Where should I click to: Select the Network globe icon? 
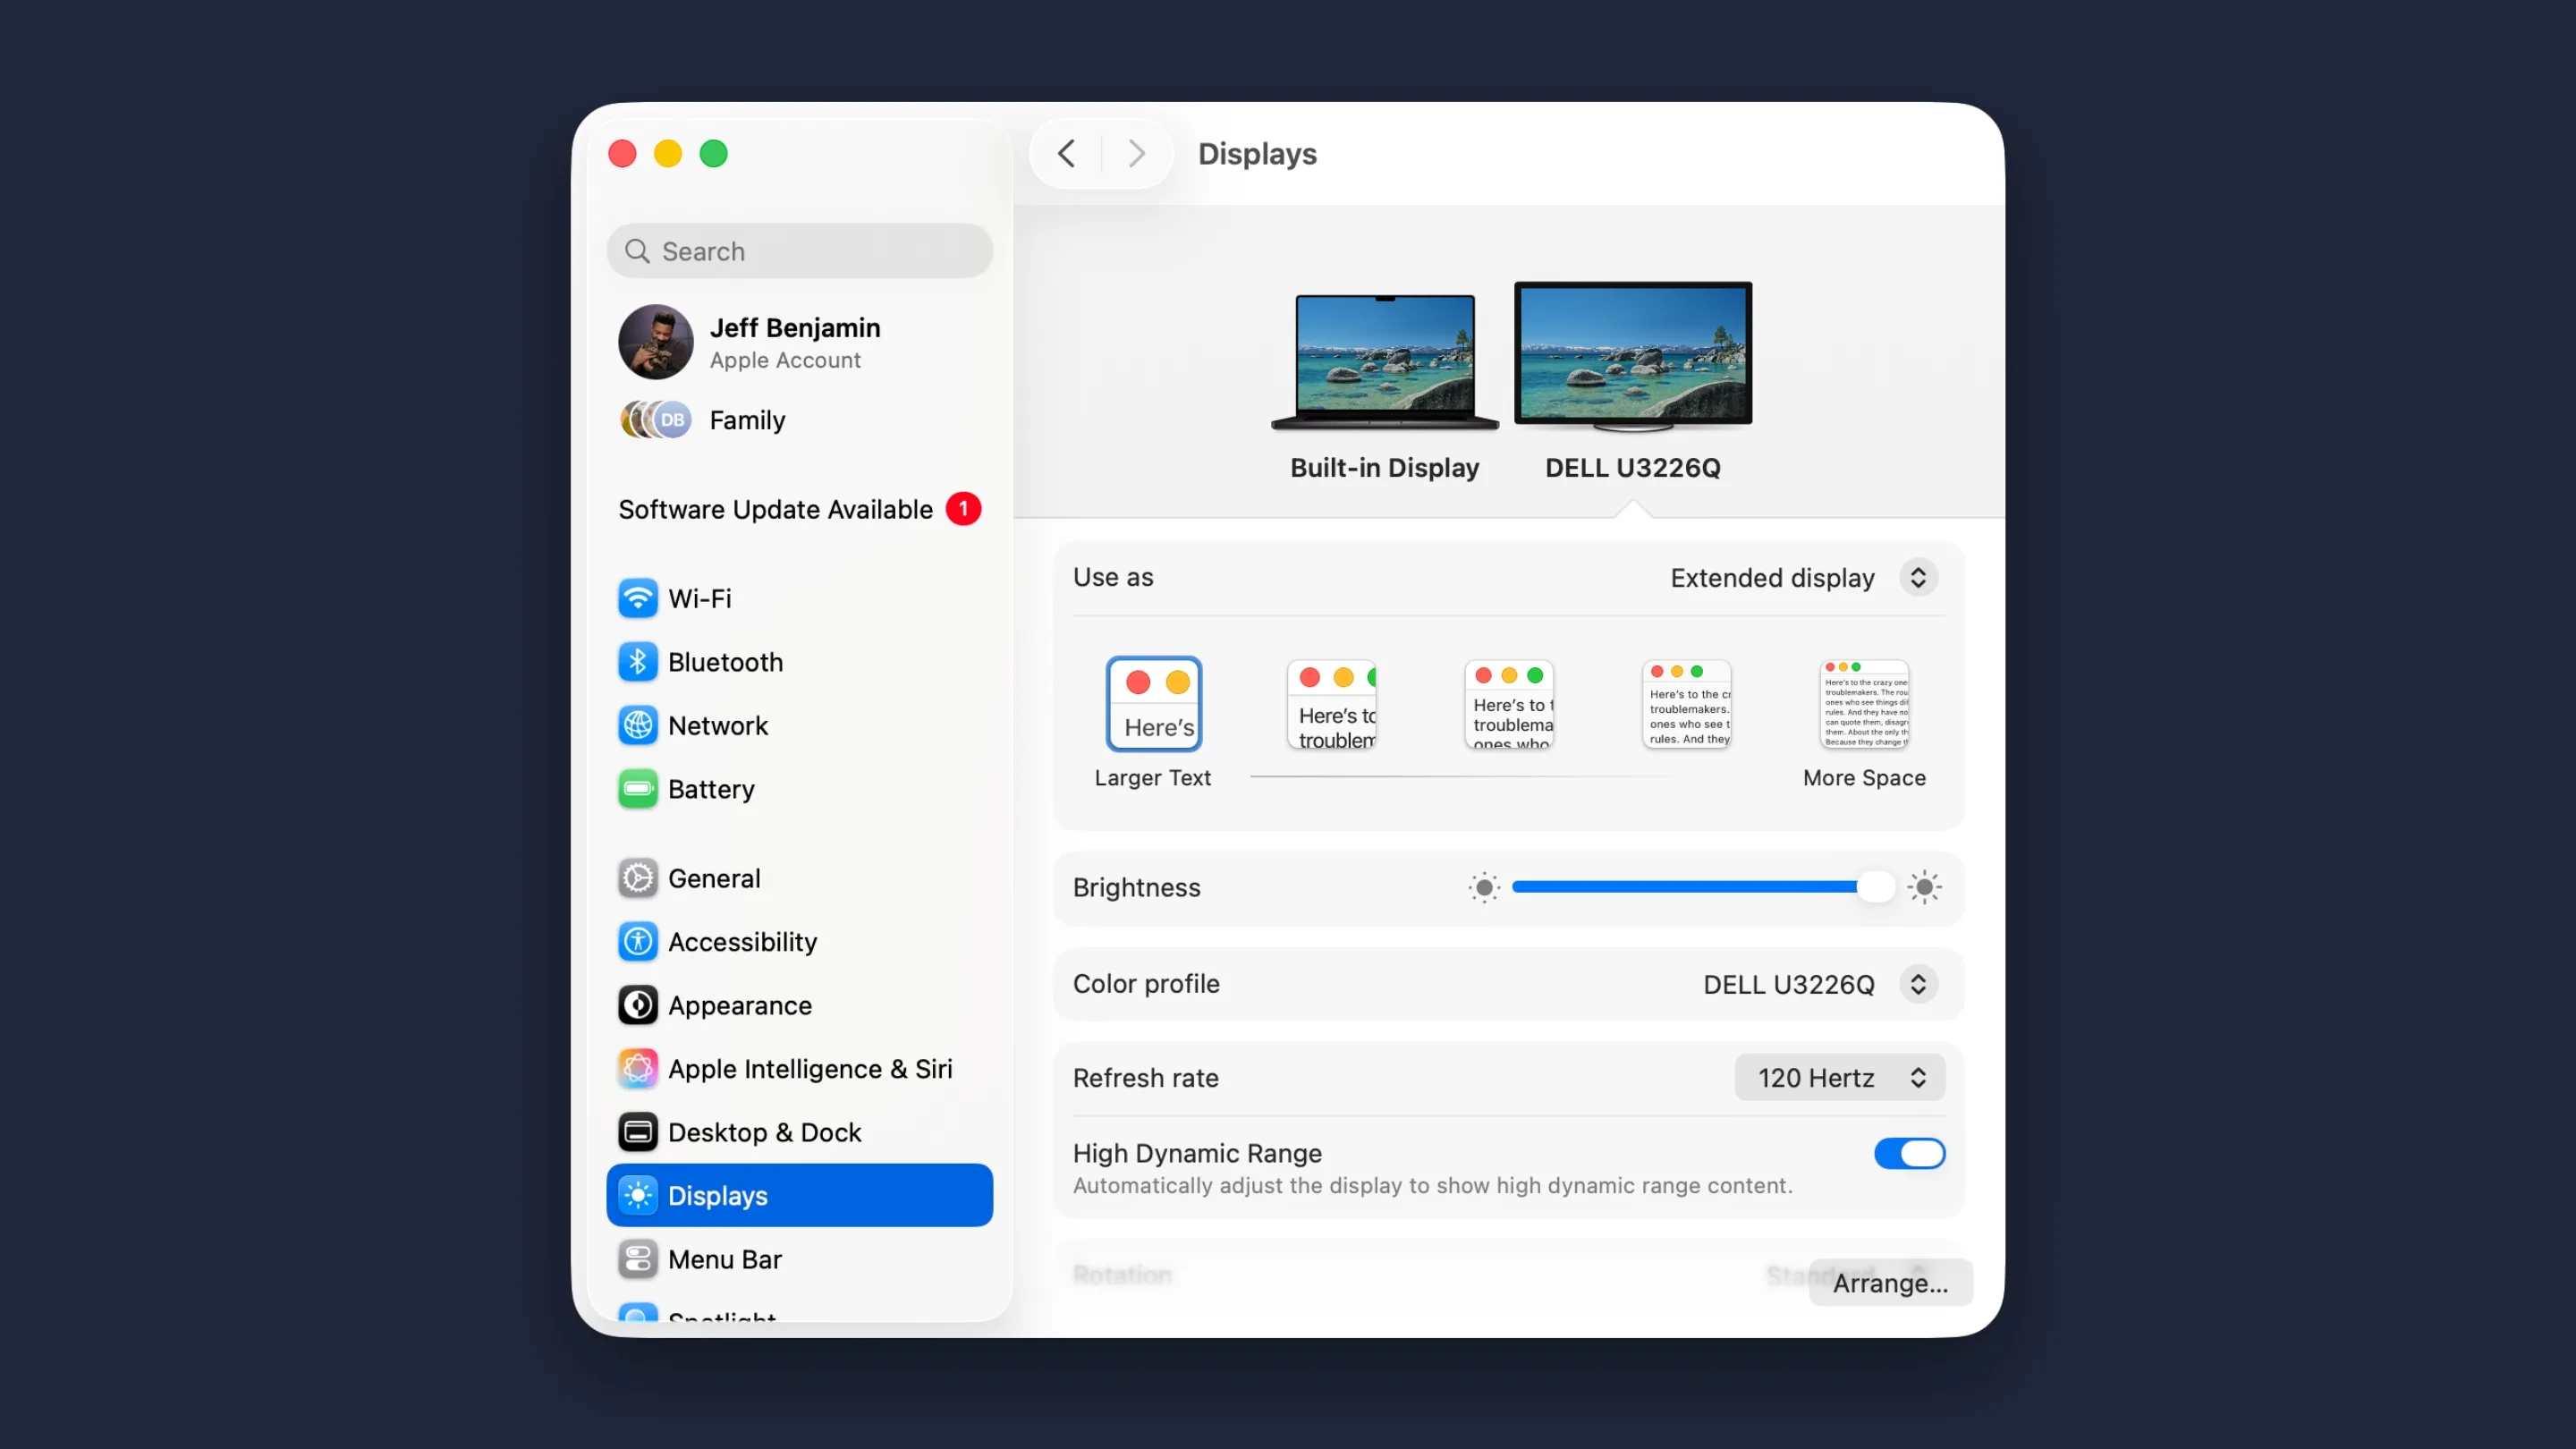pos(638,725)
